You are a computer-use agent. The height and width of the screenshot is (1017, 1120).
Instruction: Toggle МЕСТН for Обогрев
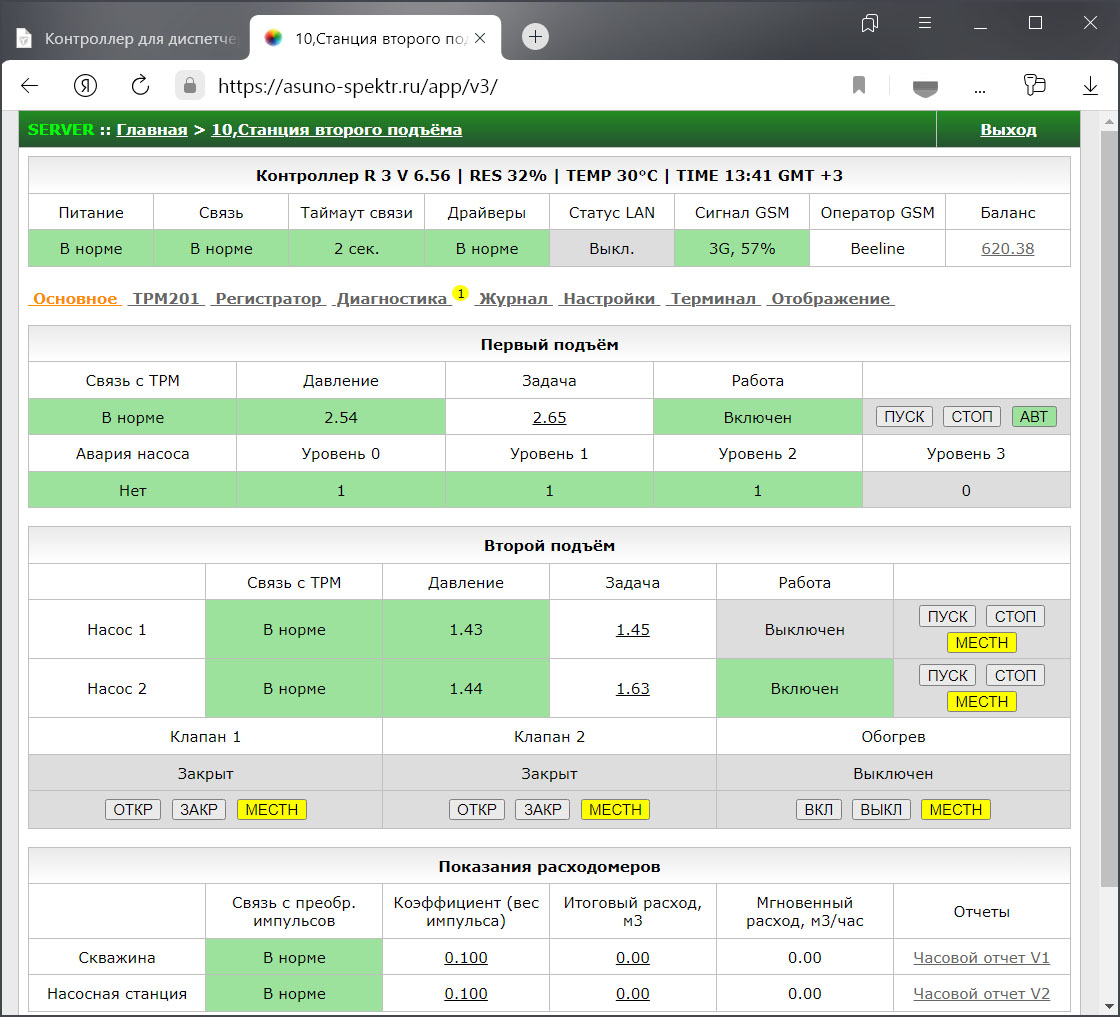(x=956, y=810)
